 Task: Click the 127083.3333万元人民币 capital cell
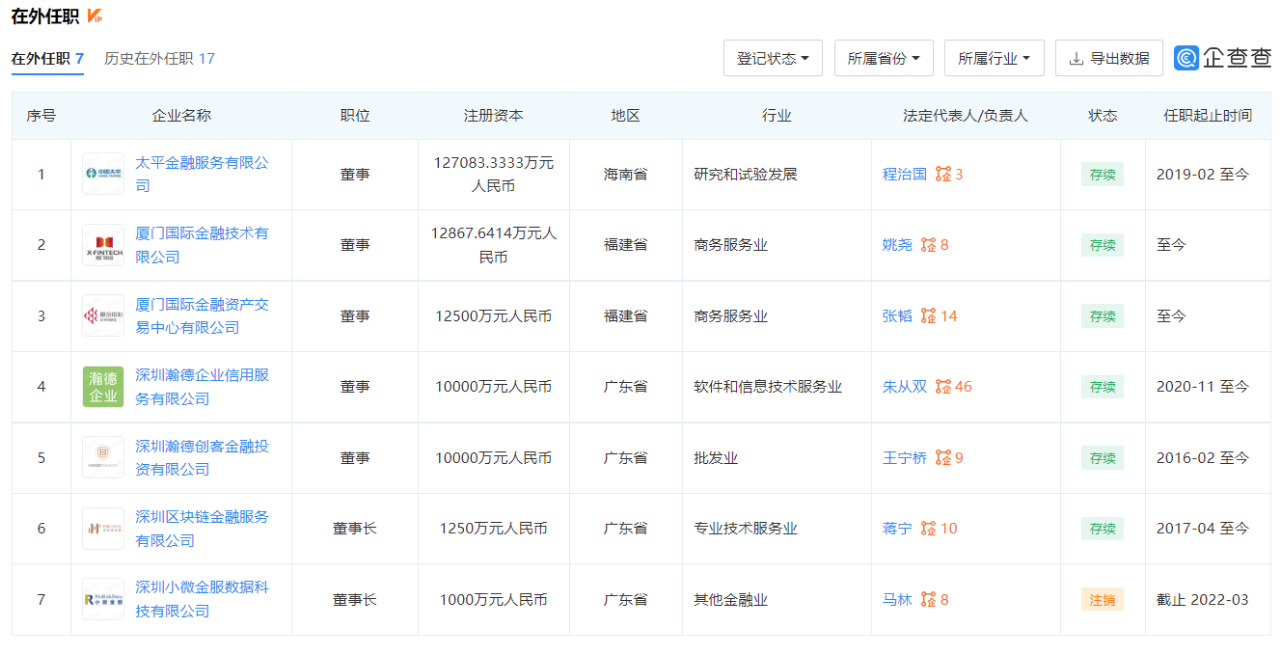coord(493,174)
